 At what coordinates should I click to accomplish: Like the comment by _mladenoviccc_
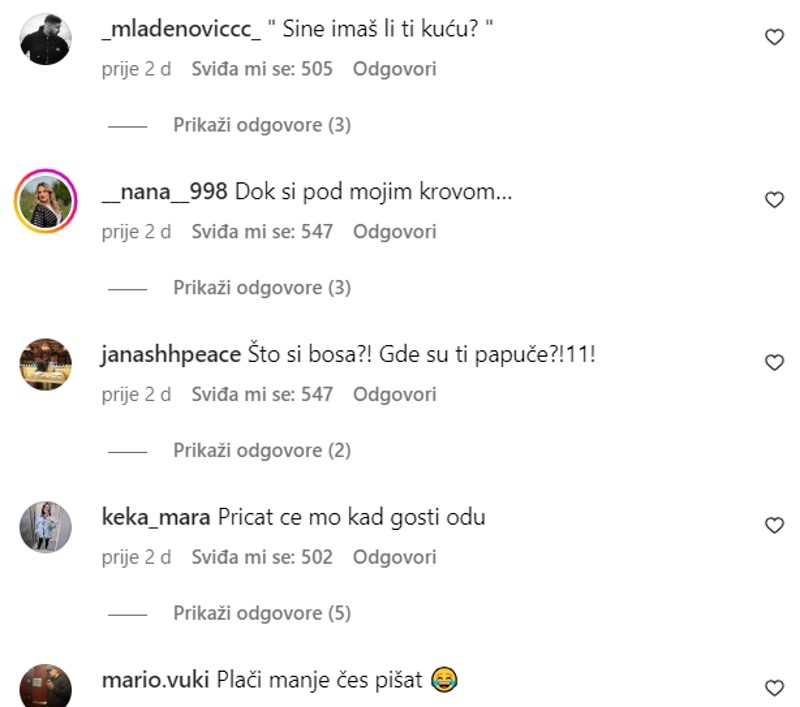[774, 37]
